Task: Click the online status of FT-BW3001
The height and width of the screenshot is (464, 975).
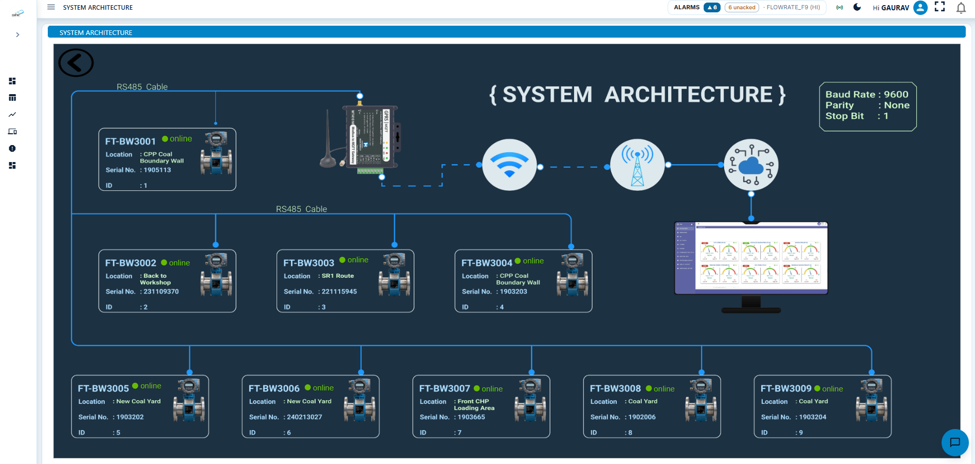Action: tap(177, 139)
